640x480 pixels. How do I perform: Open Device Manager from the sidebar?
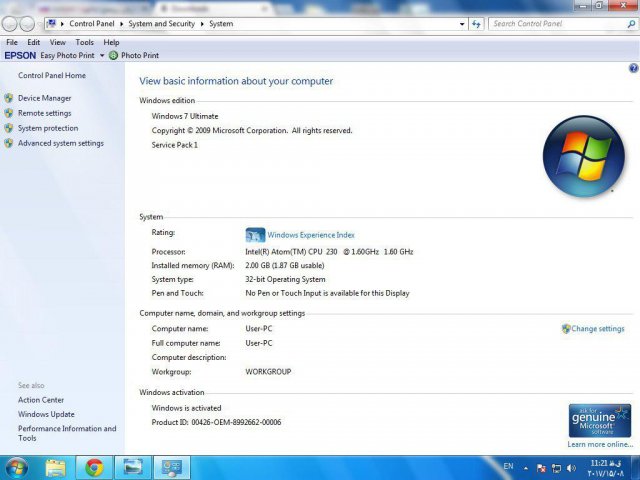[x=44, y=98]
